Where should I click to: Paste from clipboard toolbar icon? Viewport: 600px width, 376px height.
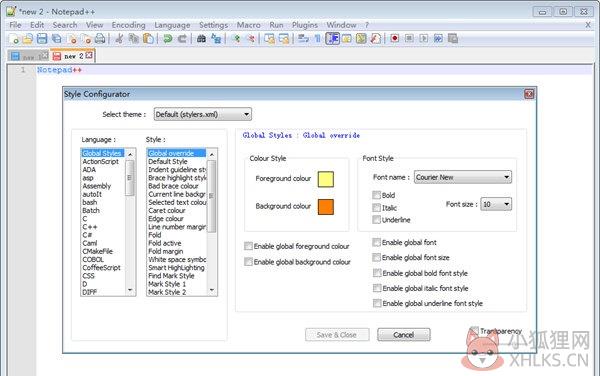(x=148, y=39)
